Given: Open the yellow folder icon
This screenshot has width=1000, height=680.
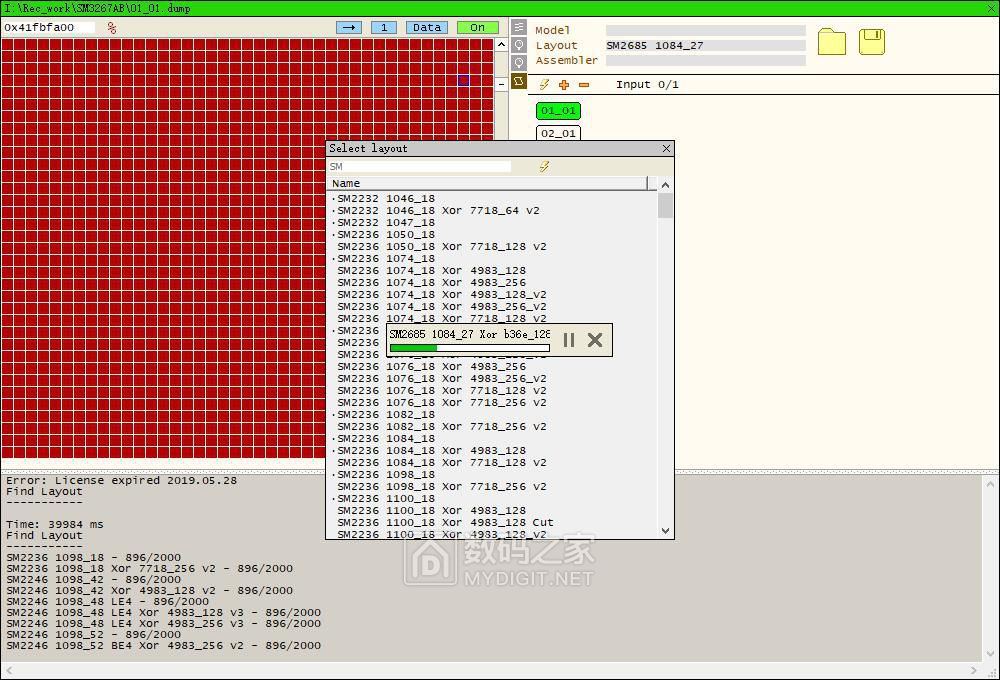Looking at the screenshot, I should (832, 42).
